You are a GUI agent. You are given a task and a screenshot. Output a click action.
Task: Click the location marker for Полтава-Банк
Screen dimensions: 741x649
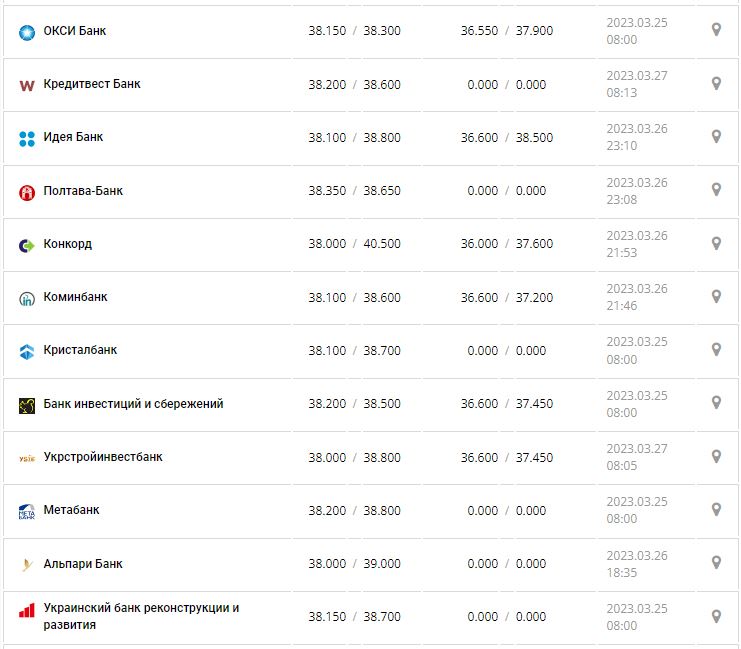pyautogui.click(x=716, y=189)
